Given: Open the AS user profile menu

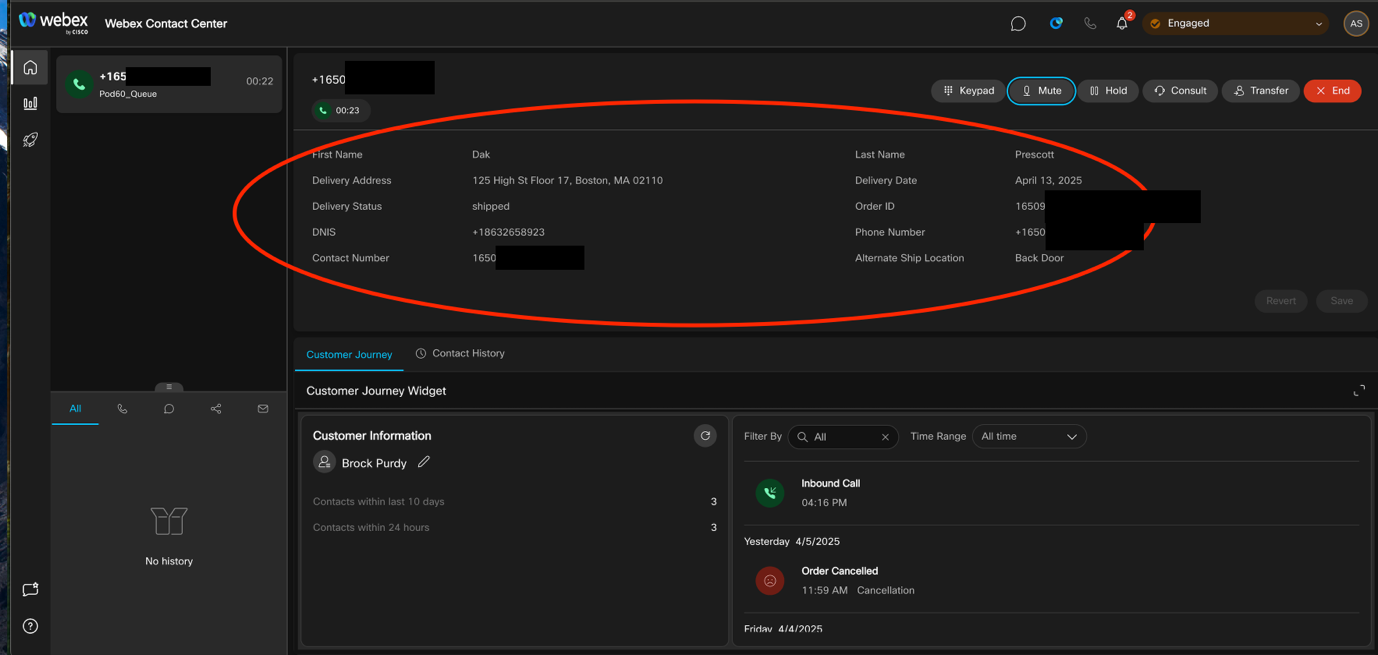Looking at the screenshot, I should pyautogui.click(x=1356, y=24).
